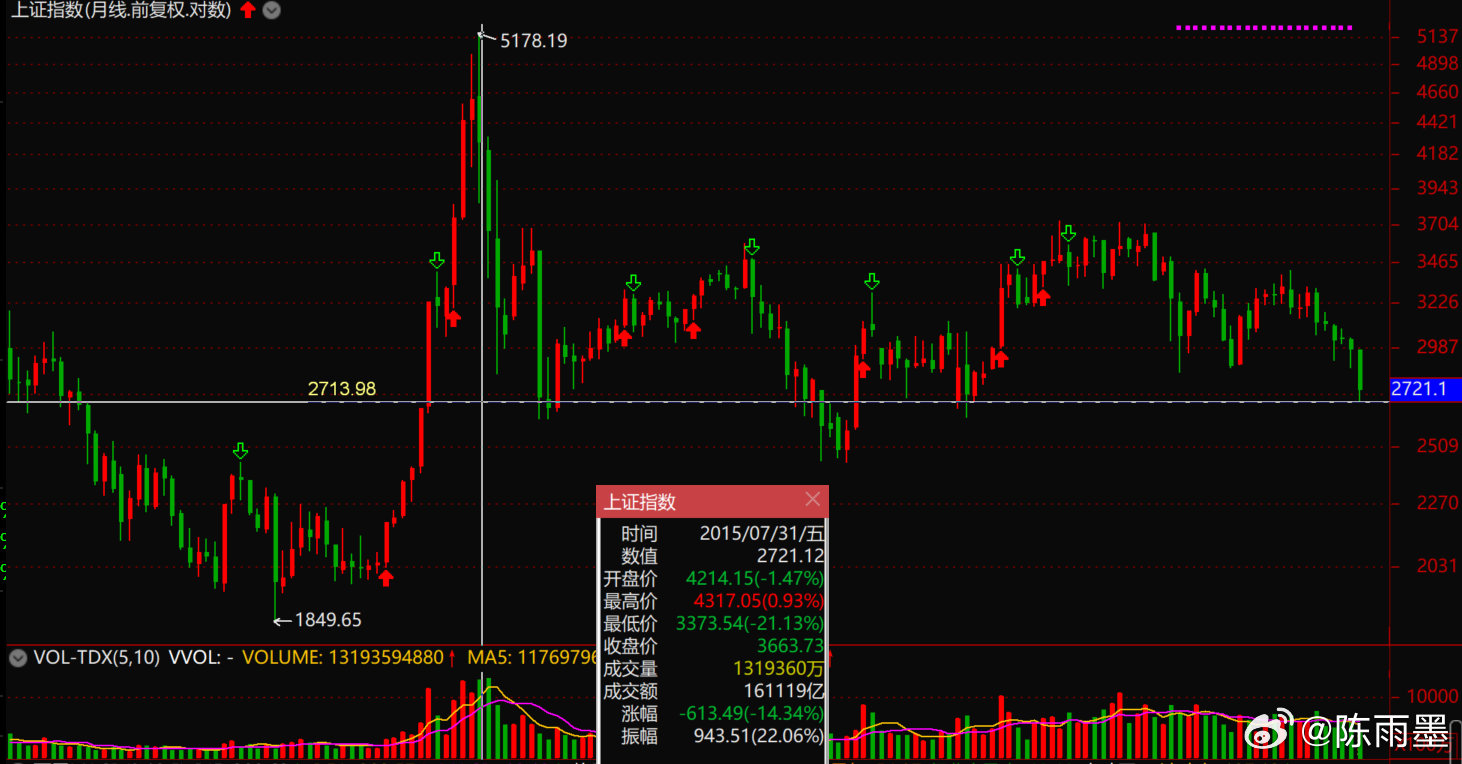Click the 1849.65 low price label
1462x764 pixels.
(328, 620)
